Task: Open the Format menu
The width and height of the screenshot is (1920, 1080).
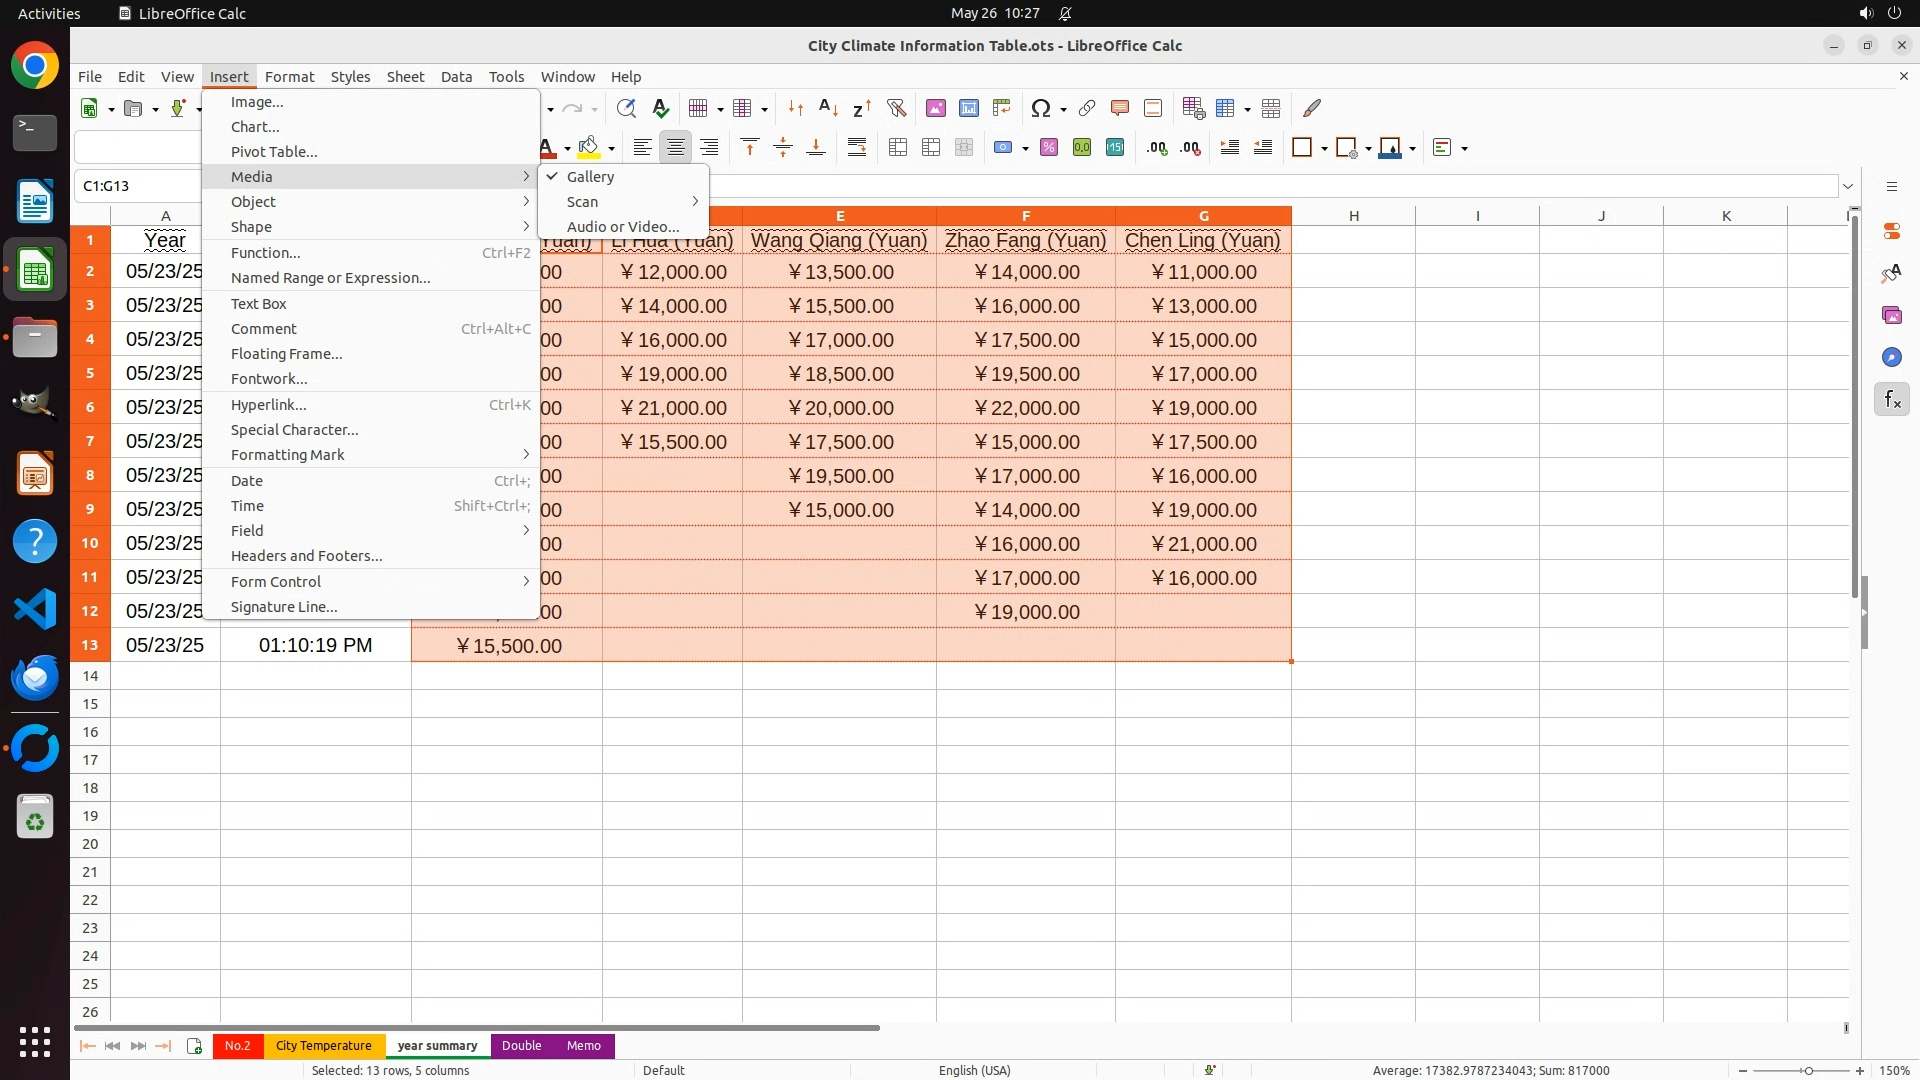Action: click(289, 77)
